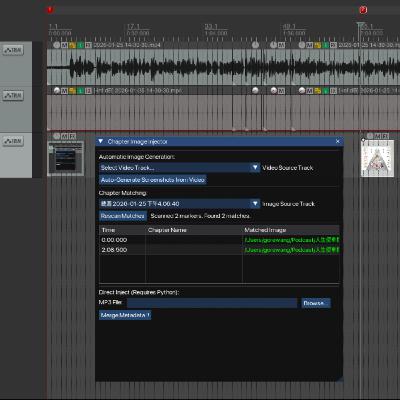Close the Chapter Image Injector dialog
Screen dimensions: 400x400
[x=338, y=142]
